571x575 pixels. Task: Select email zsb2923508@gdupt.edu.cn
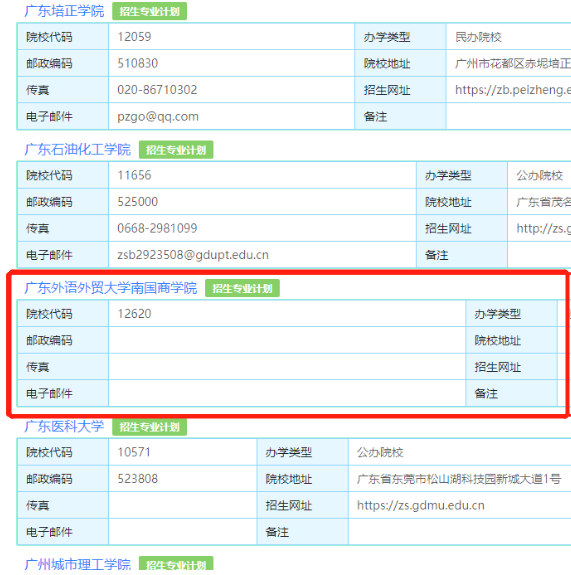pos(193,255)
